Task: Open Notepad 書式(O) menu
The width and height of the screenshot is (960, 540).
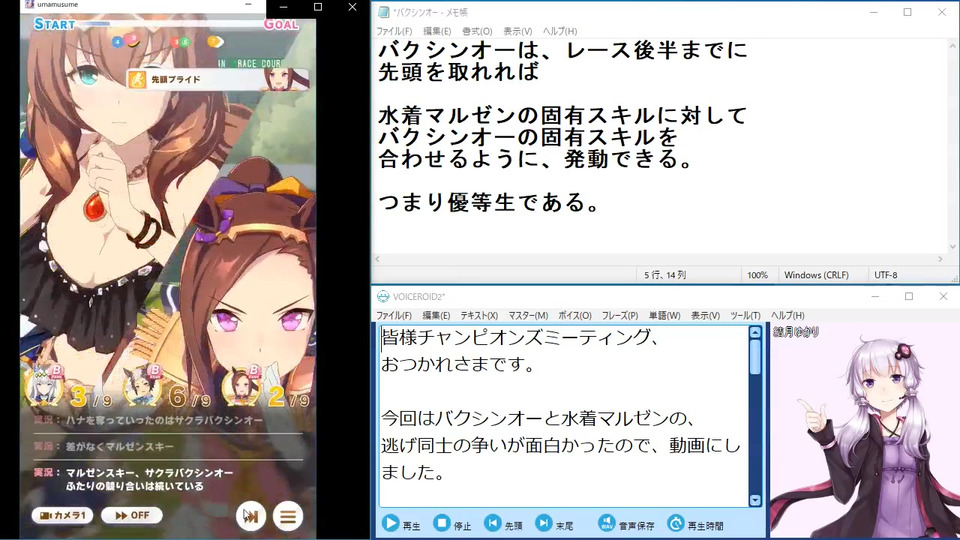Action: click(477, 31)
